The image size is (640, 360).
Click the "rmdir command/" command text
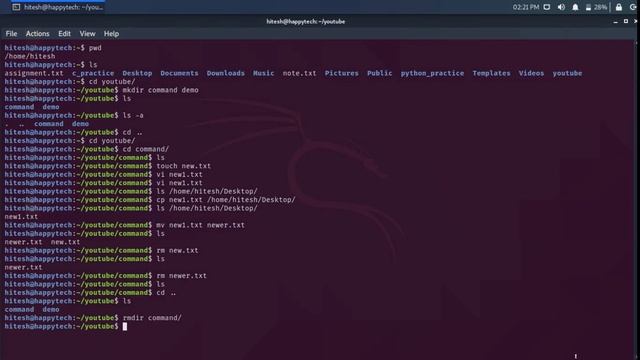[x=152, y=318]
